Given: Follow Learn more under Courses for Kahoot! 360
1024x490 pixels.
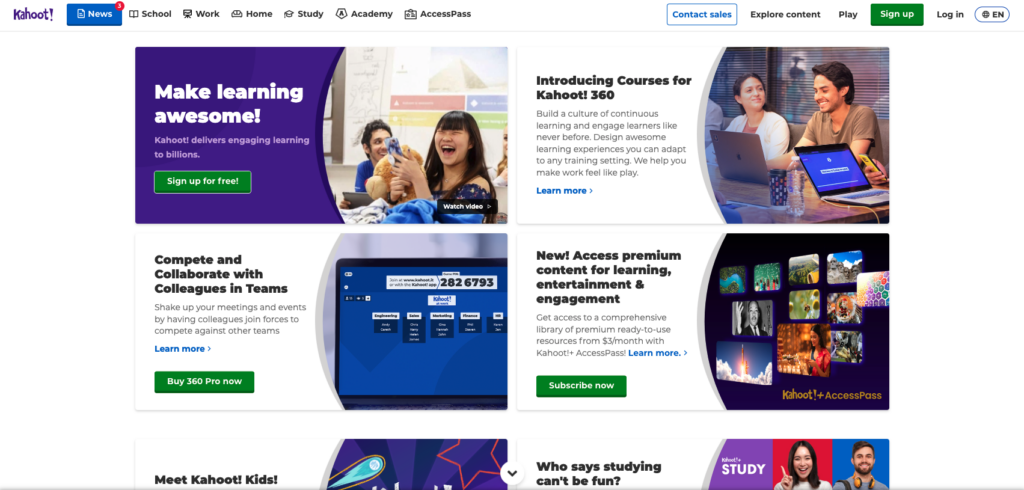Looking at the screenshot, I should pyautogui.click(x=564, y=191).
